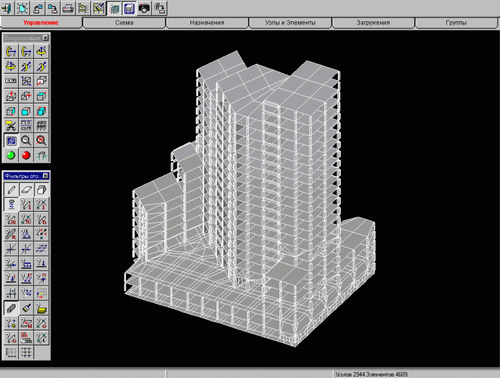Click the camera snapshot icon in top toolbar

click(x=144, y=8)
